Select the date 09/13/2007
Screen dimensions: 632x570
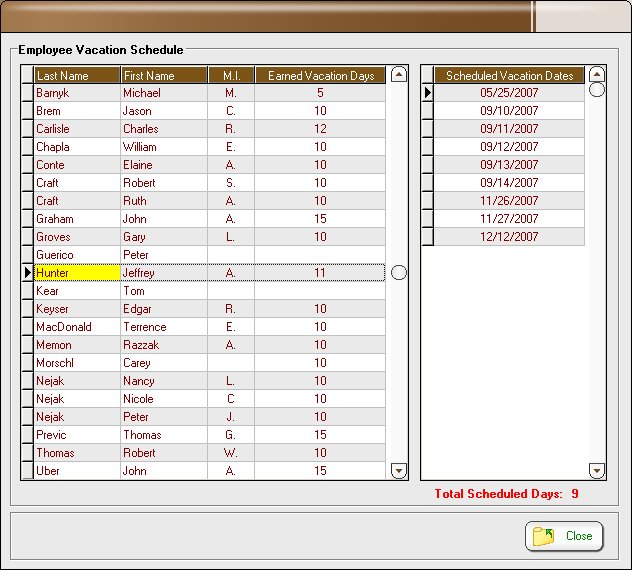point(509,164)
